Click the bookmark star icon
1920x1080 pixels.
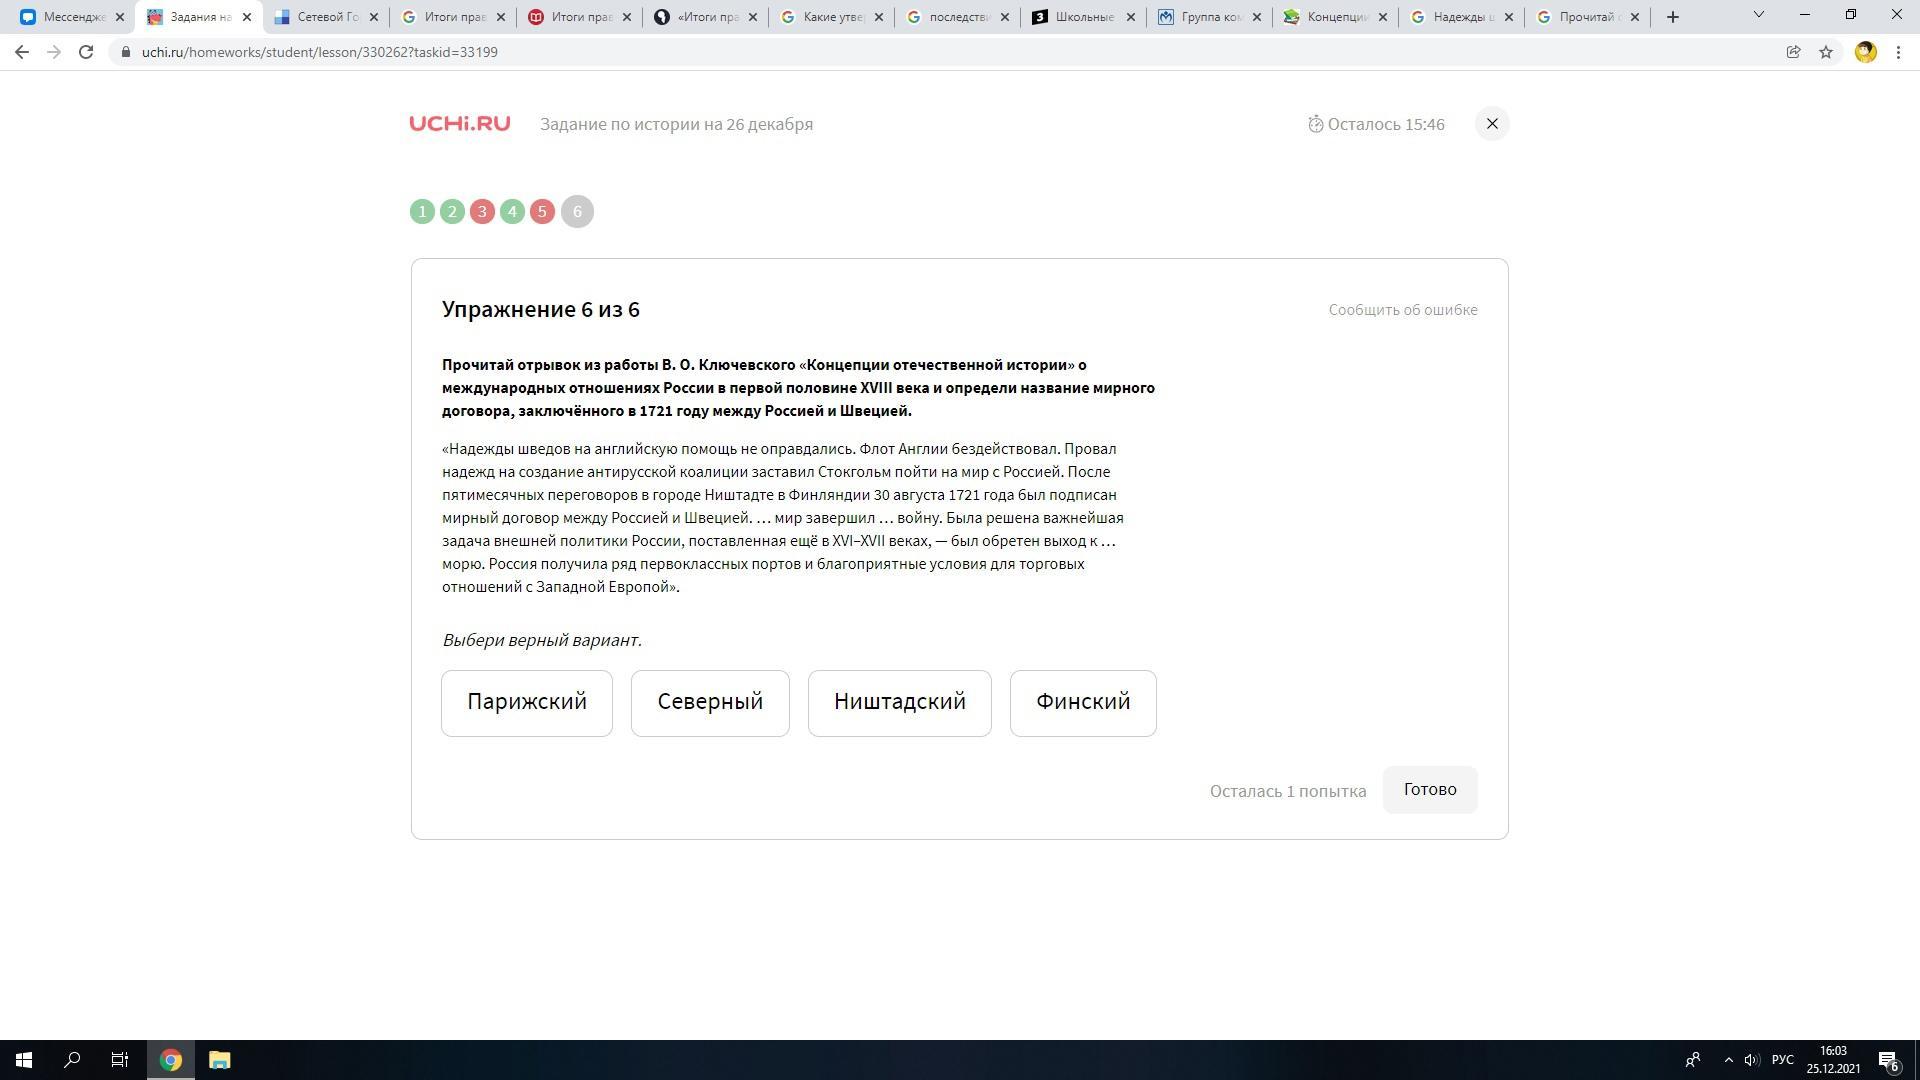pos(1826,52)
